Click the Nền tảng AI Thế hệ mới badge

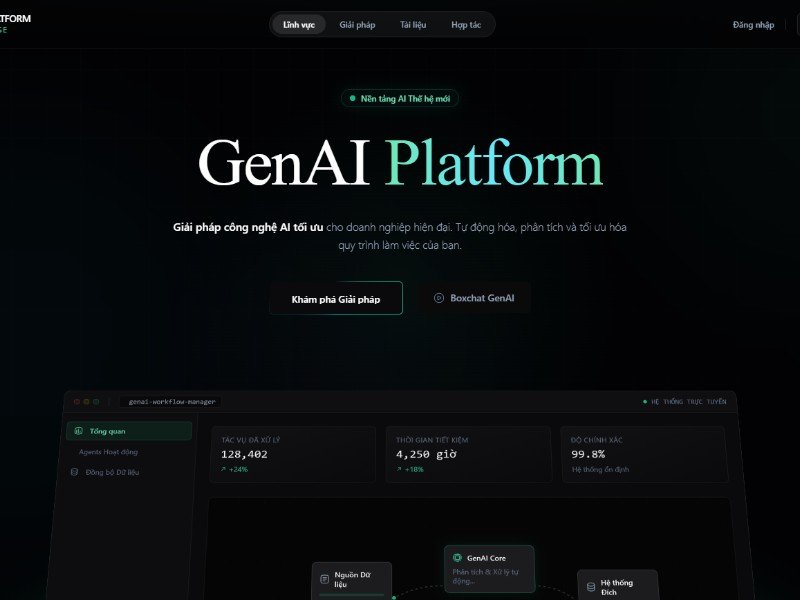tap(400, 99)
